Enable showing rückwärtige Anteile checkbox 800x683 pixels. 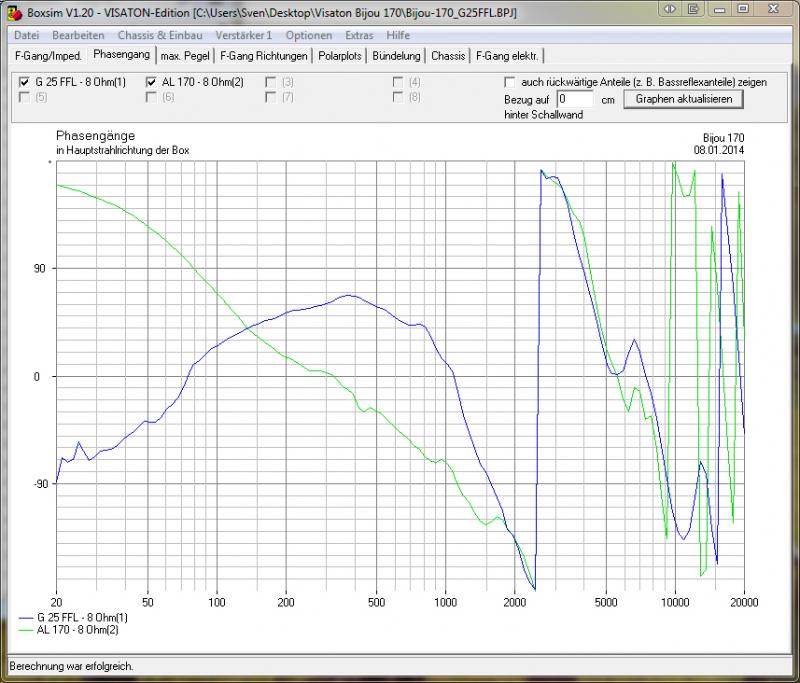tap(510, 82)
